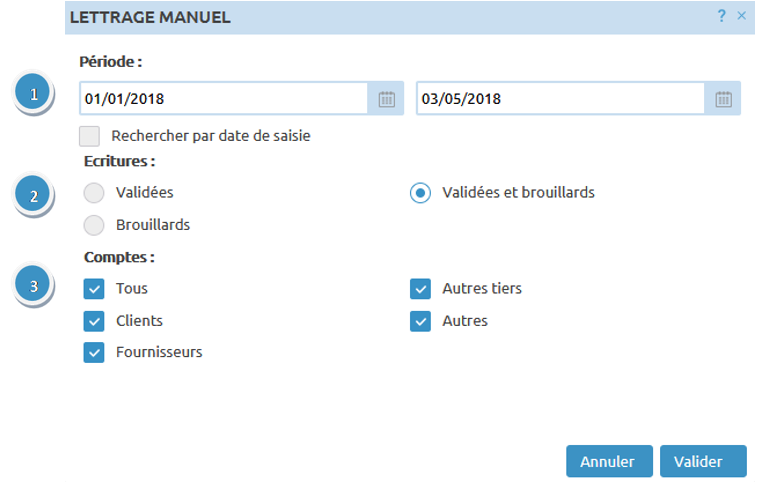Screen dimensions: 757x483
Task: Click the start date field 01/01/2018
Action: tap(225, 99)
